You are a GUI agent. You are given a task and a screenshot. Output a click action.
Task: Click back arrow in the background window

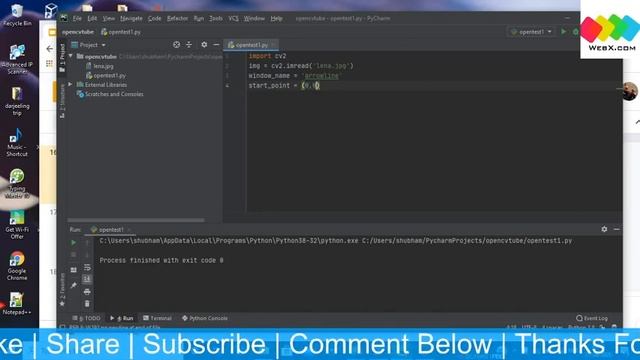(50, 49)
